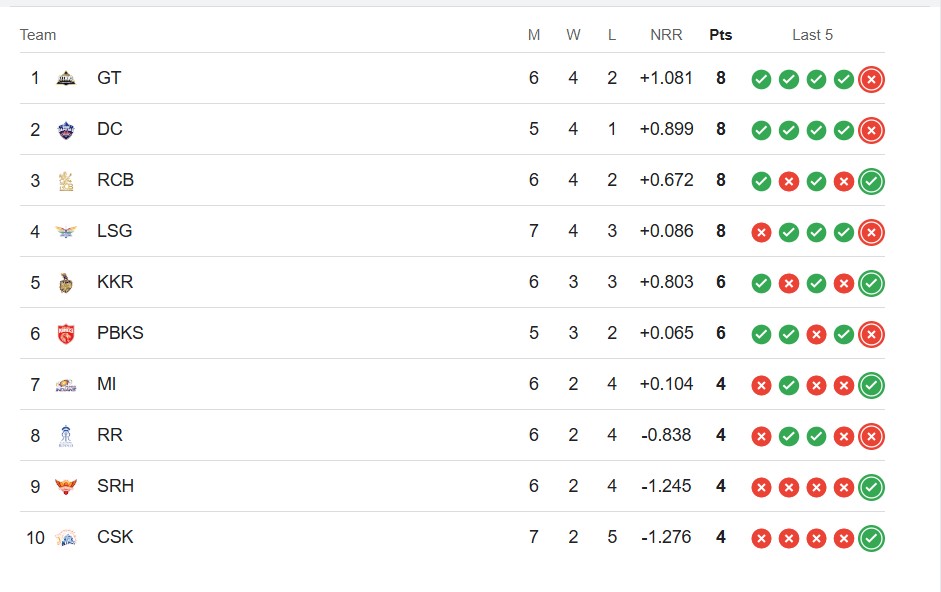Viewport: 941px width, 592px height.
Task: Click the LSG team logo icon
Action: (66, 232)
